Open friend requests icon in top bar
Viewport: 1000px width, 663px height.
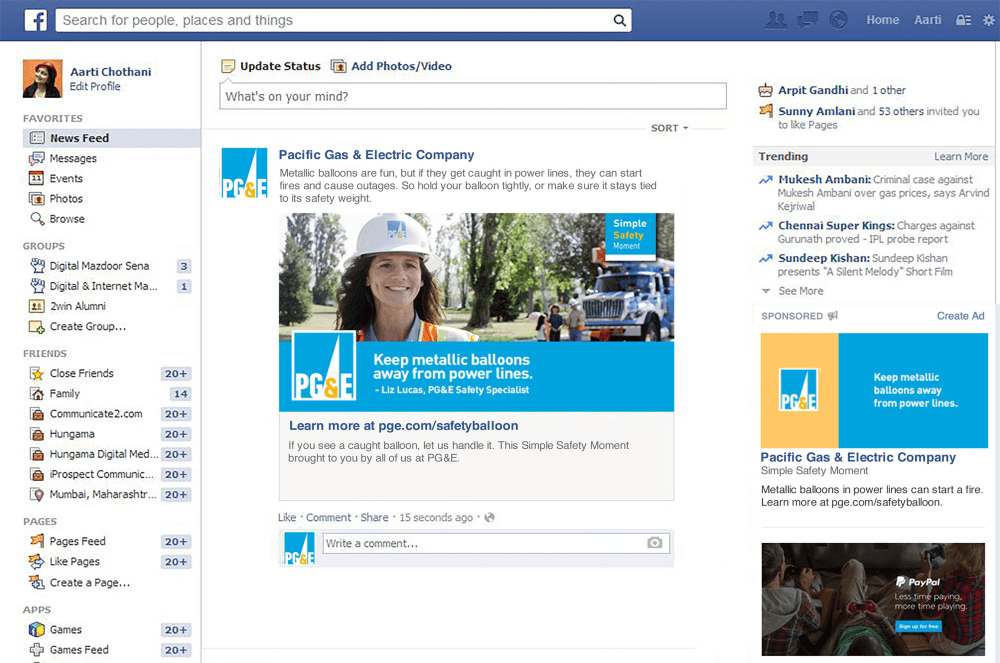[x=776, y=18]
